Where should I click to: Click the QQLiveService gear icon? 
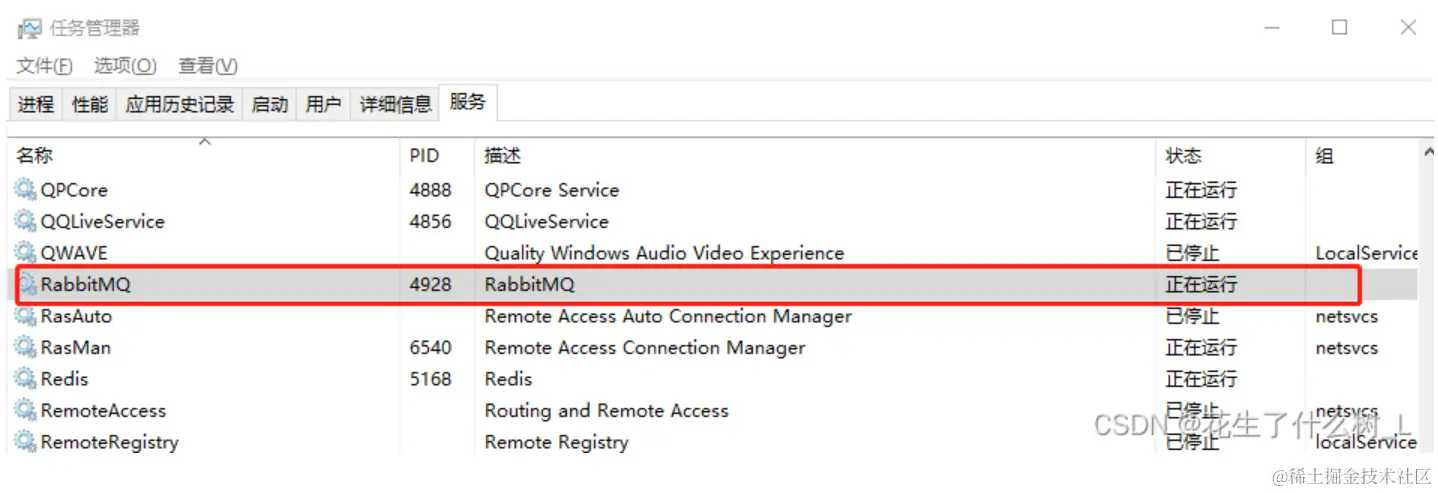(25, 221)
